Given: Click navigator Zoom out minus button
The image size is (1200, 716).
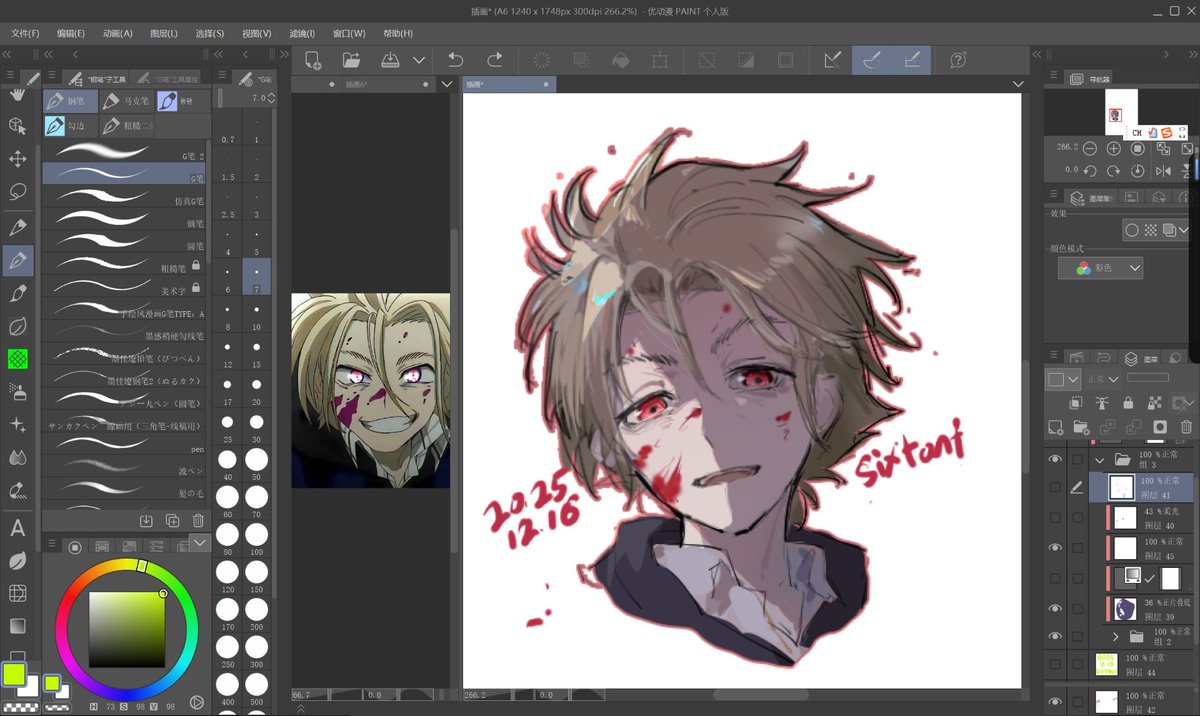Looking at the screenshot, I should [1090, 148].
